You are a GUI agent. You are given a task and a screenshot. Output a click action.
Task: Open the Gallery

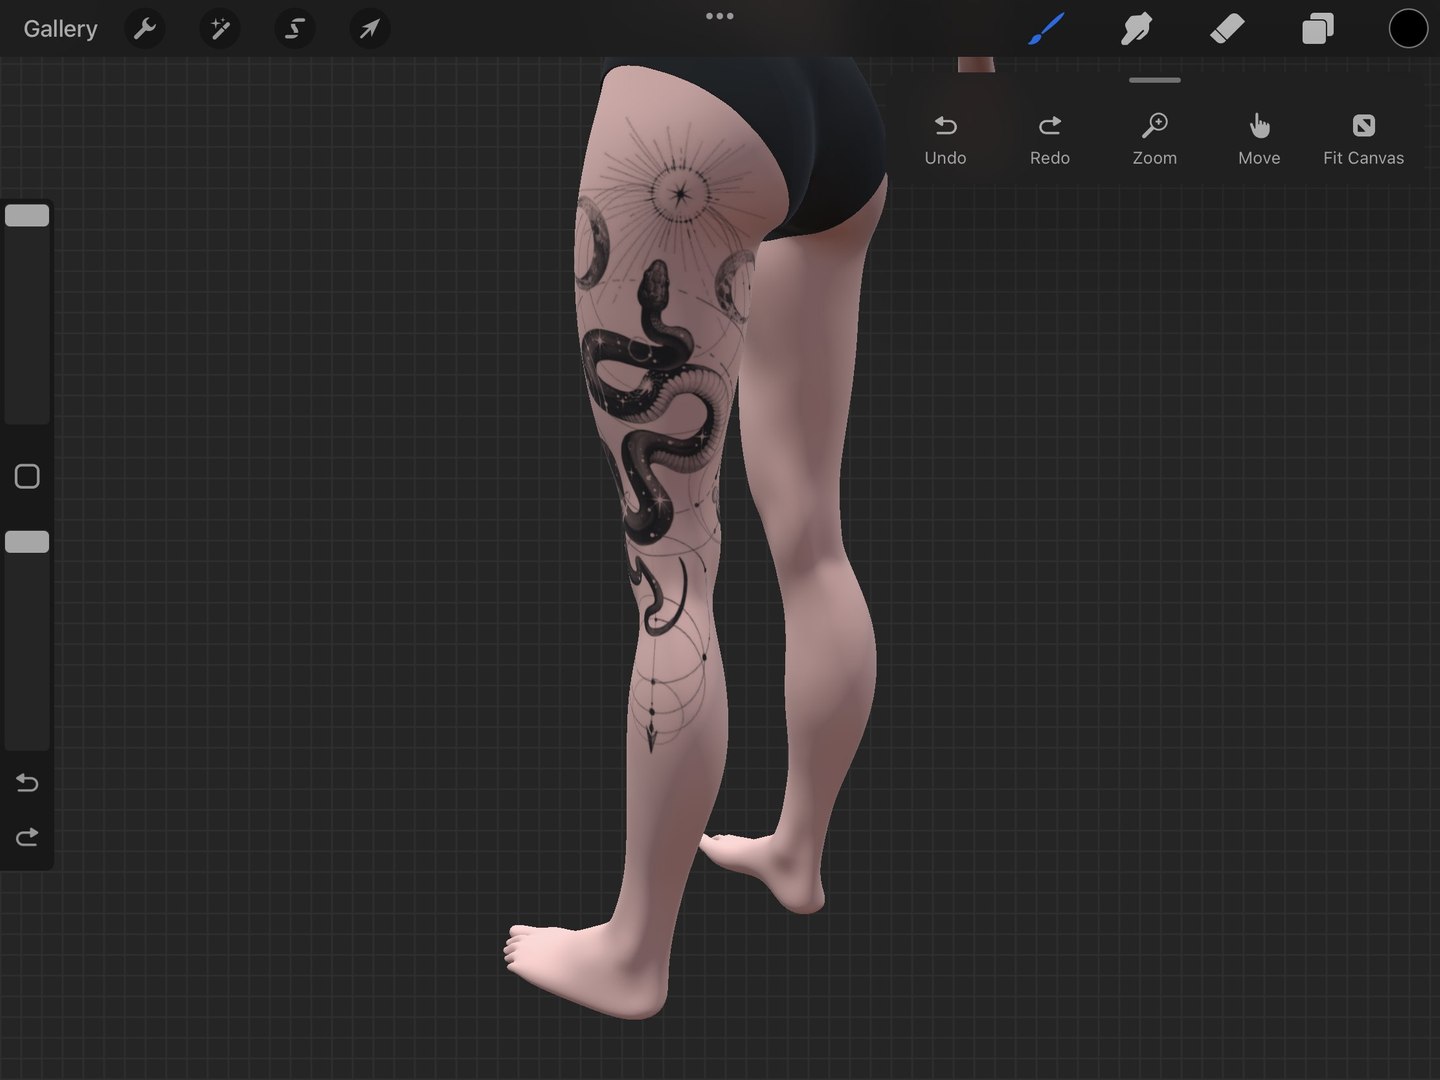coord(60,29)
